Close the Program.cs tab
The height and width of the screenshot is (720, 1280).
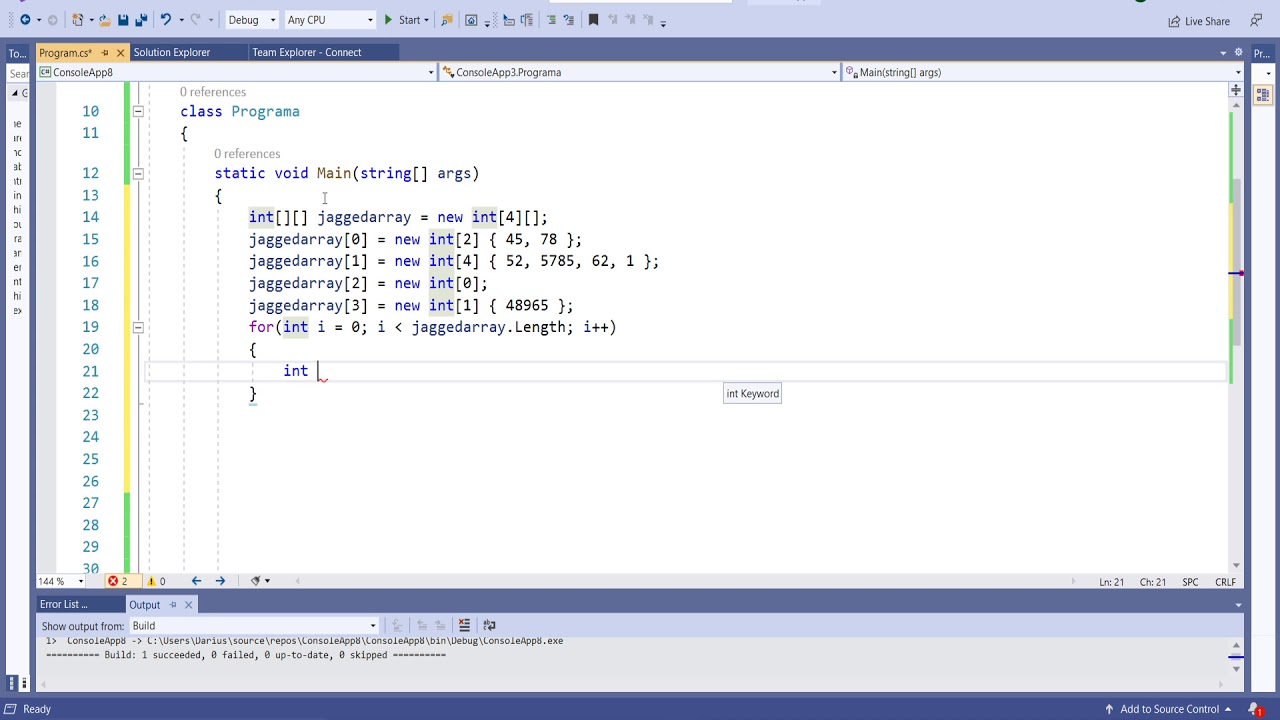coord(120,52)
